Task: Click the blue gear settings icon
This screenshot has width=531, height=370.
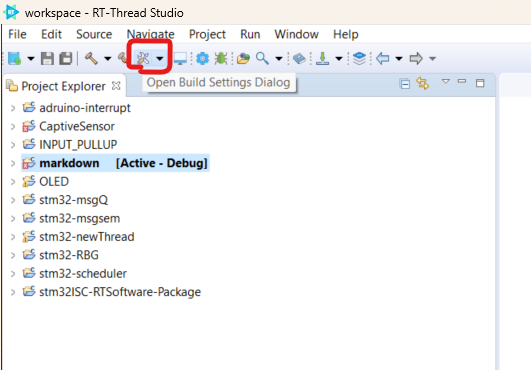Action: point(203,58)
